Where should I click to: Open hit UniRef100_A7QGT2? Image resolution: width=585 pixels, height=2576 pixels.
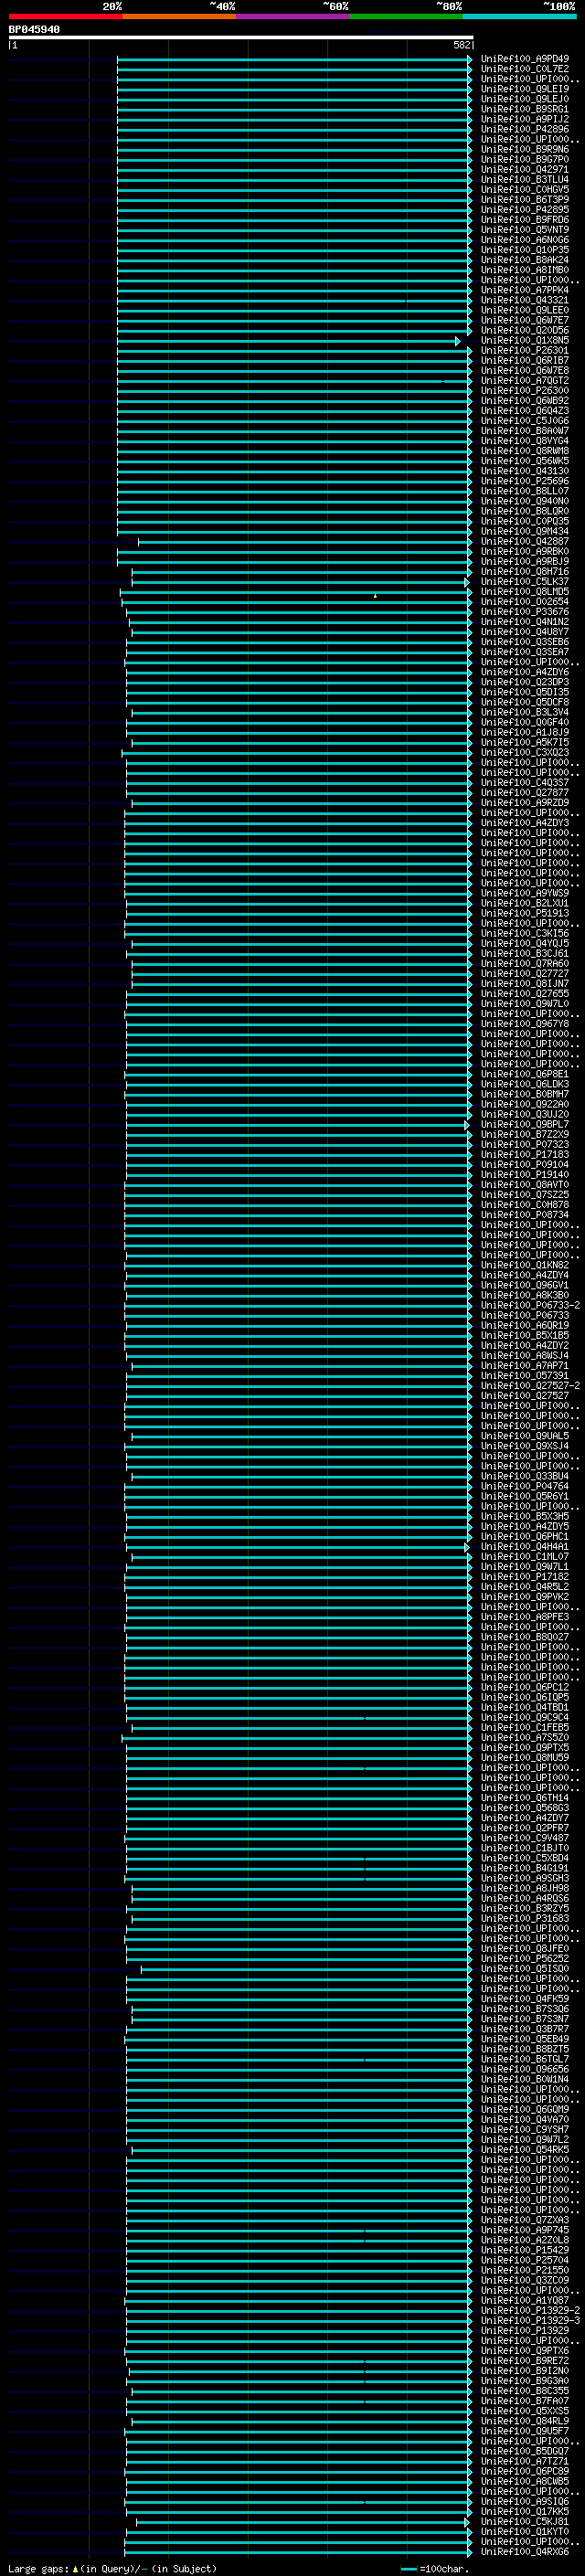click(x=524, y=381)
